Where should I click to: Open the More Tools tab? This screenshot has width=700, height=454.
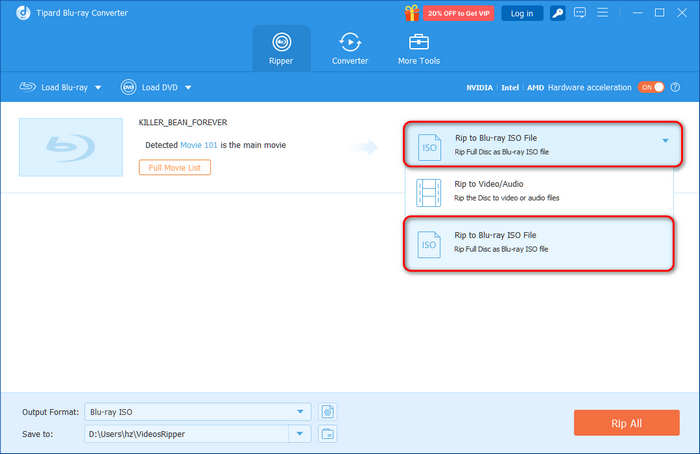419,49
